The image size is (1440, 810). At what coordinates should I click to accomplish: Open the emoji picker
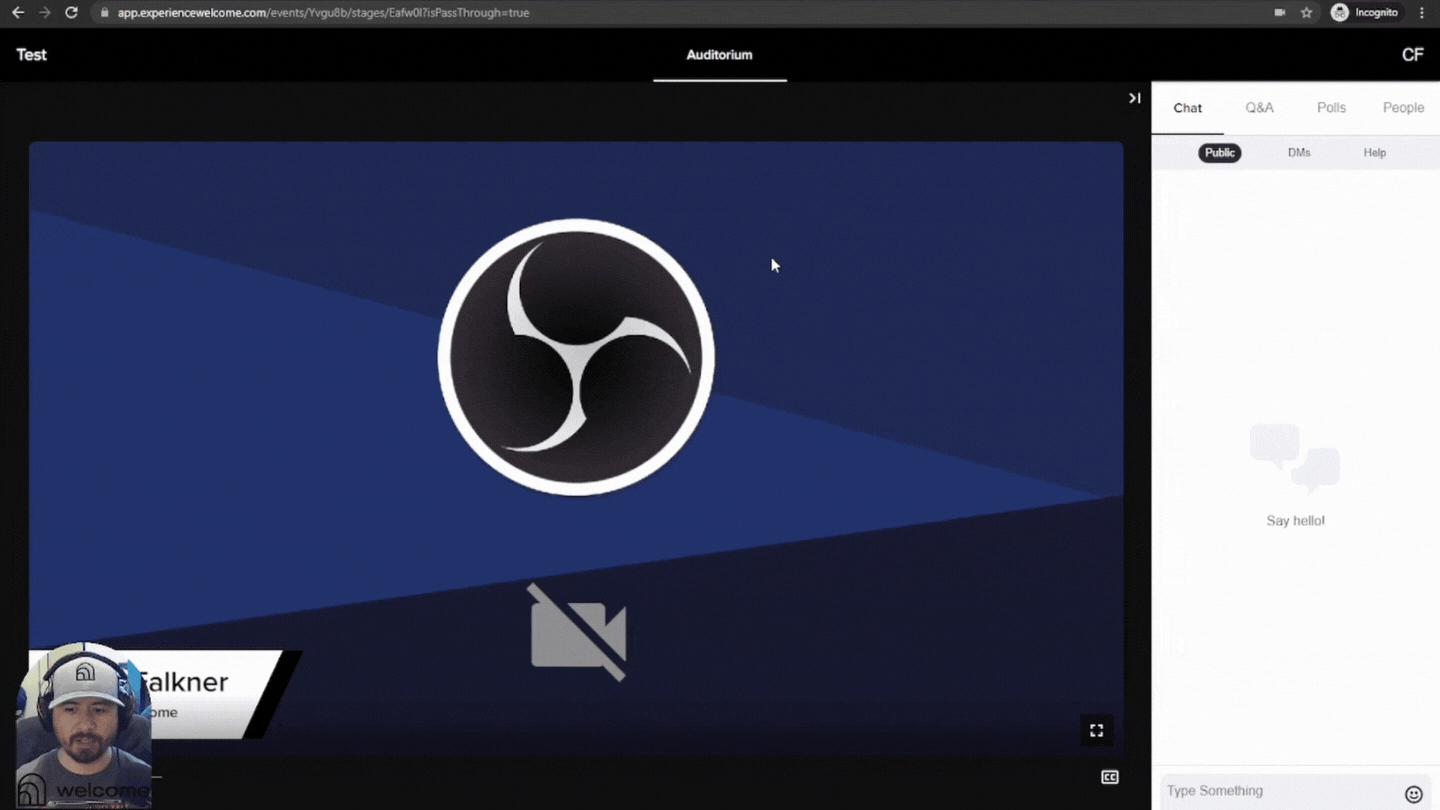[x=1413, y=794]
